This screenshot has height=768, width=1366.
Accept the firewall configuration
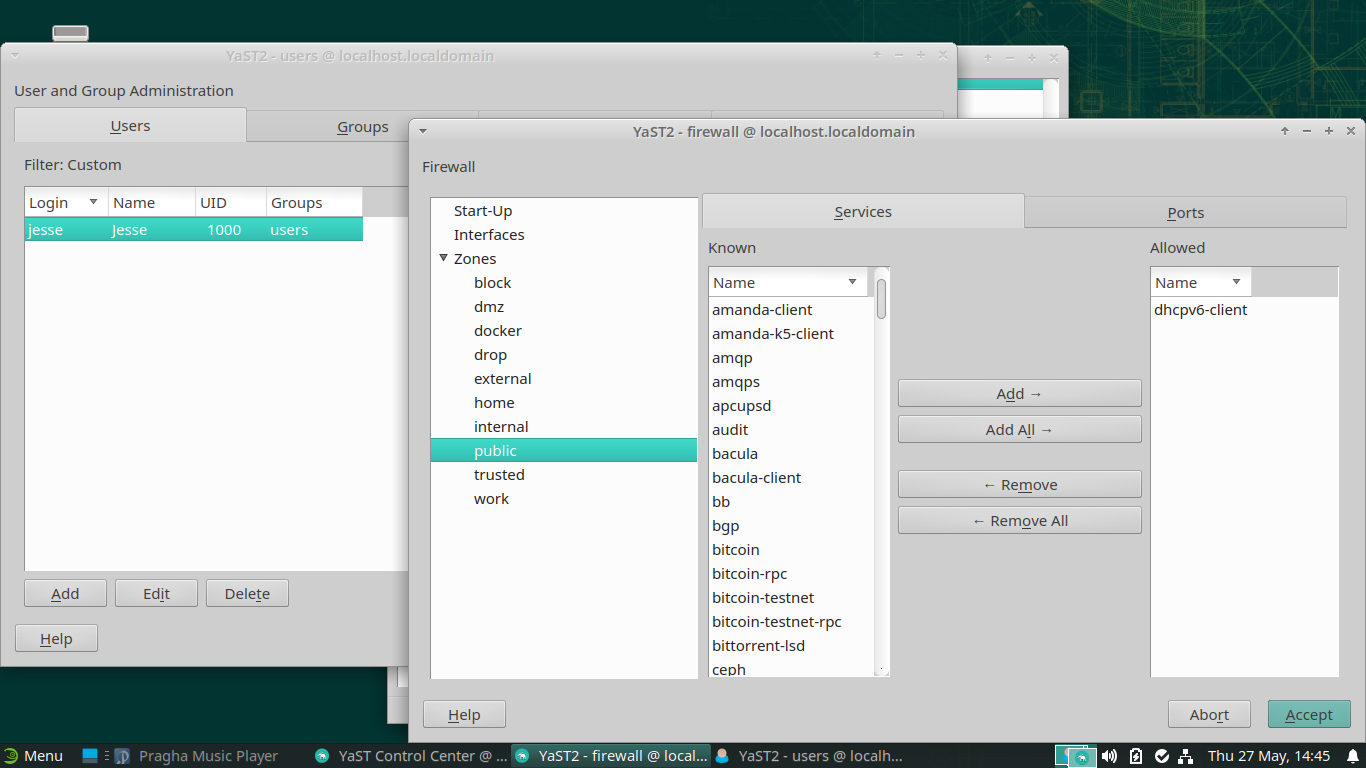click(1309, 714)
